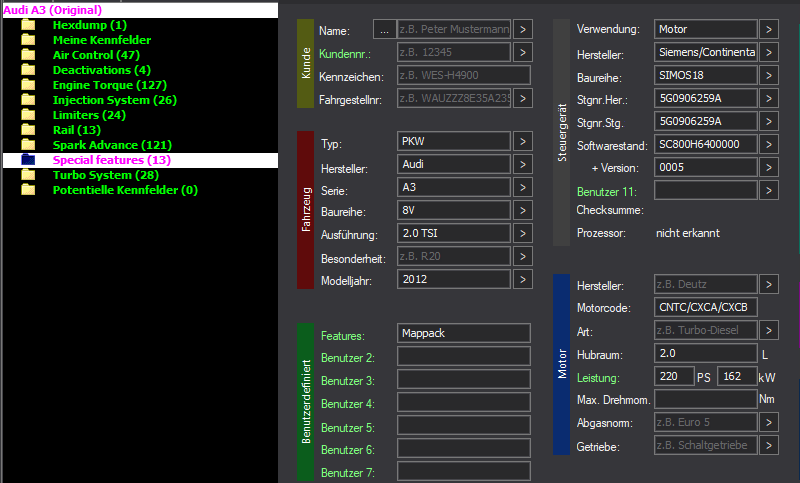Click the Benutzer 5 input field
The height and width of the screenshot is (483, 800).
pyautogui.click(x=464, y=425)
